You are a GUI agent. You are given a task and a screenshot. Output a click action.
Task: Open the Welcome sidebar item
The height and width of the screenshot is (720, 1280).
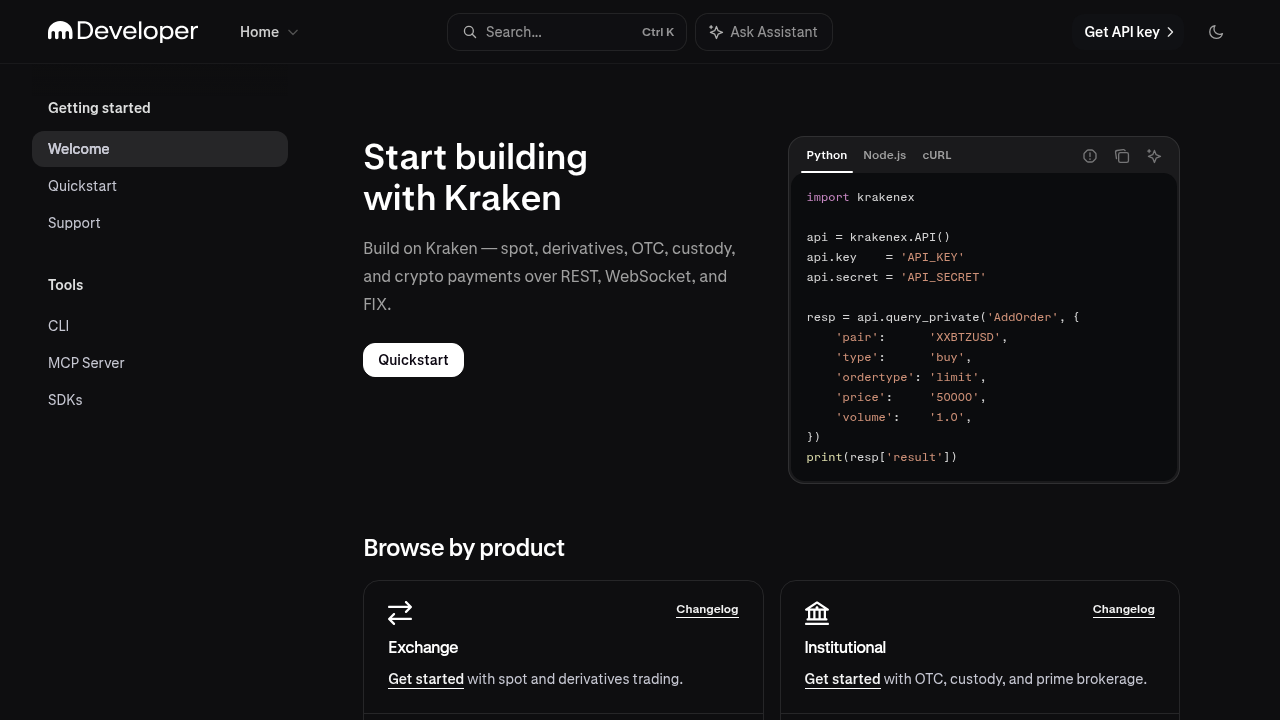pyautogui.click(x=160, y=149)
